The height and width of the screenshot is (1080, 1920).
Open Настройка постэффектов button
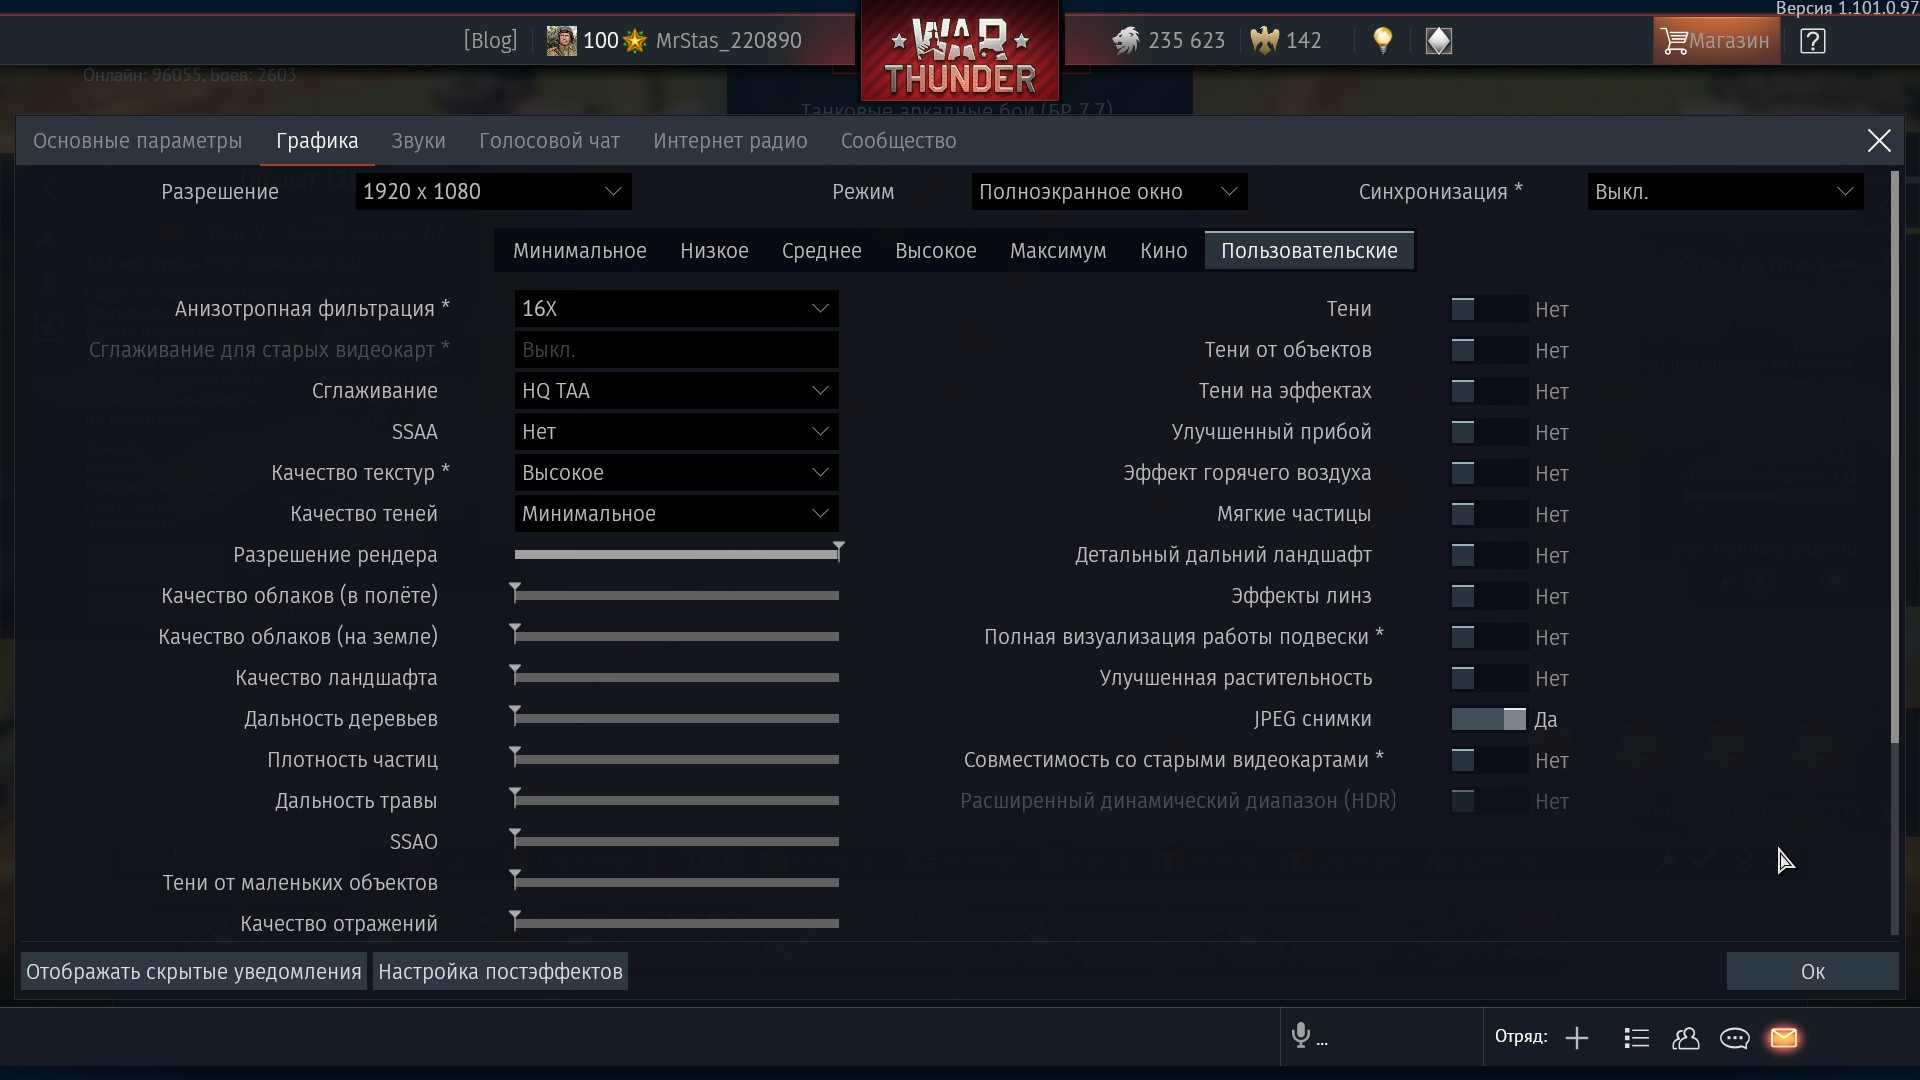500,972
